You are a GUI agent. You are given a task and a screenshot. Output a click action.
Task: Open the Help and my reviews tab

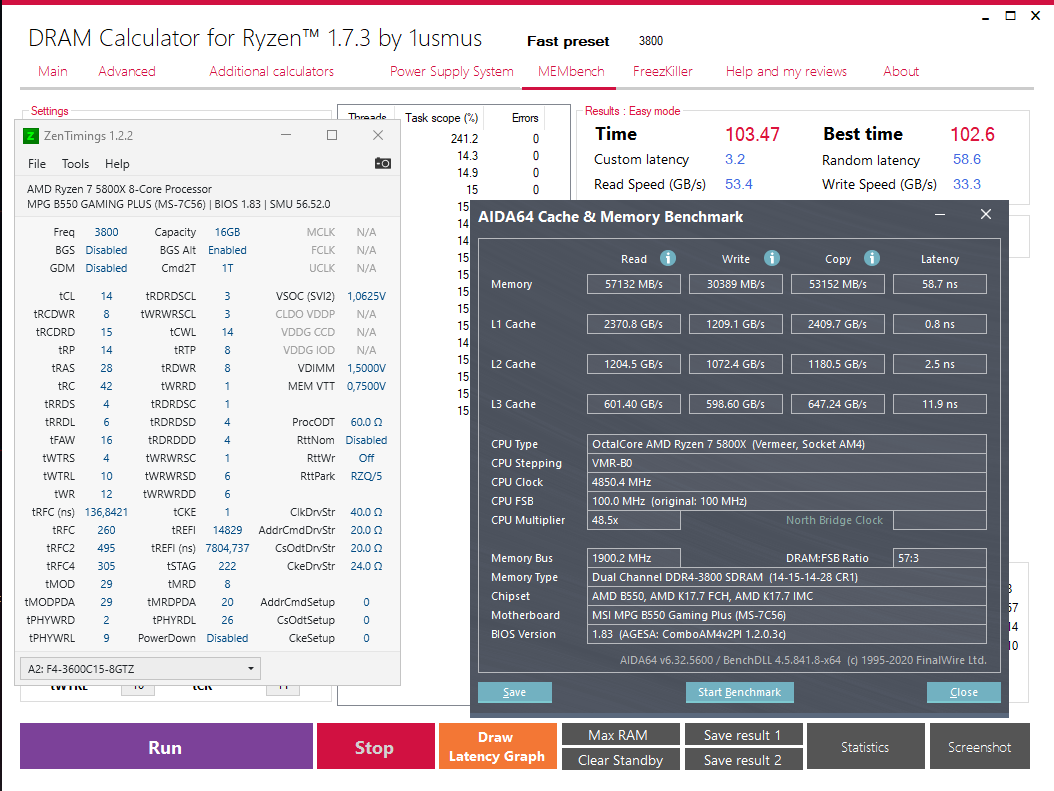pos(786,71)
